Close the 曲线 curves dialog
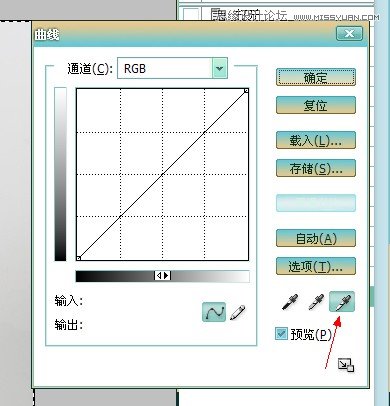The width and height of the screenshot is (390, 406). [x=349, y=34]
